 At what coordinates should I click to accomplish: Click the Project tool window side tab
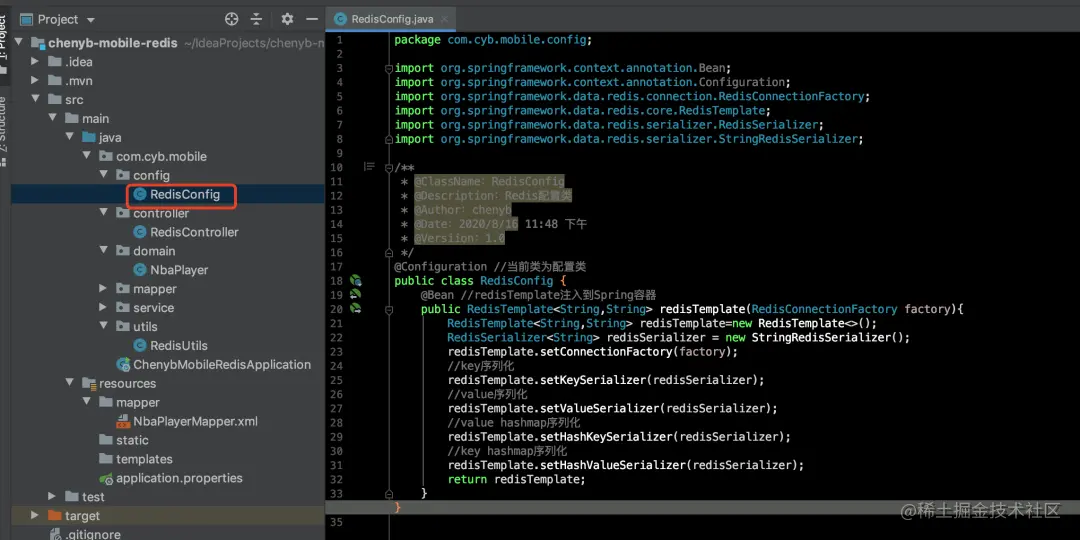[x=4, y=46]
